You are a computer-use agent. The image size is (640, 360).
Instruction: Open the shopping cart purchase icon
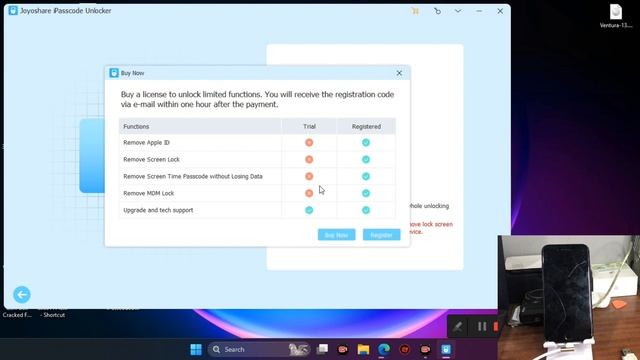pos(415,11)
